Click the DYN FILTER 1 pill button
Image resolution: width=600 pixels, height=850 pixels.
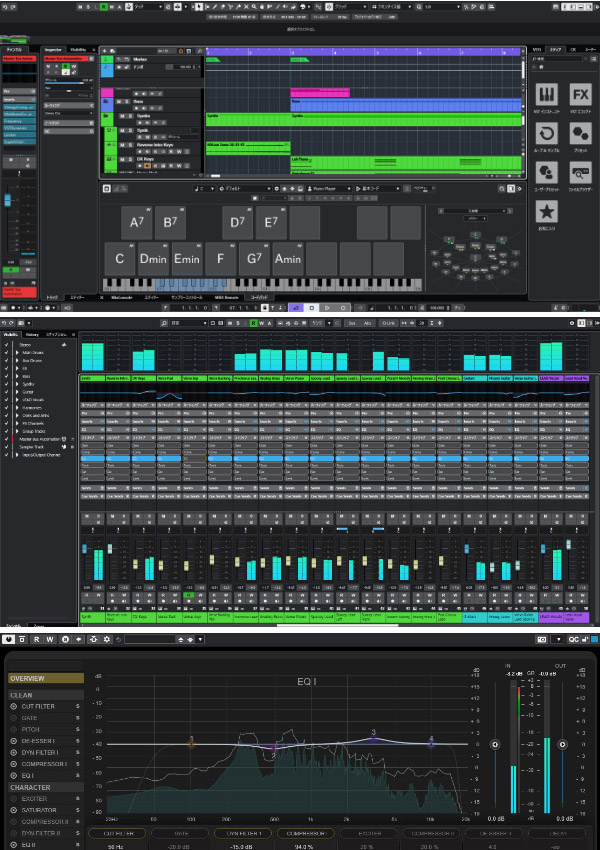click(243, 833)
